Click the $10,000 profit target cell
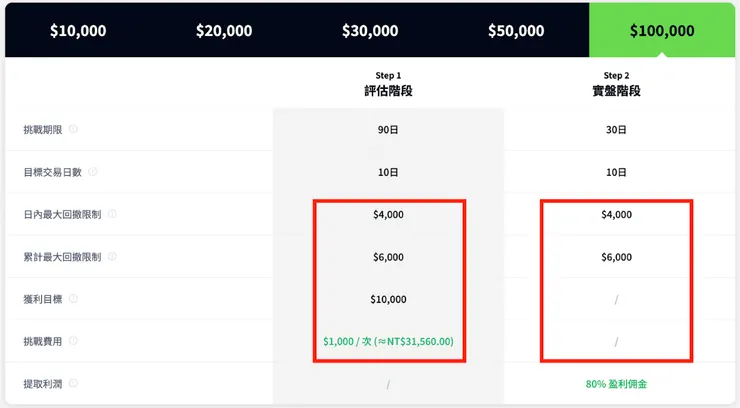 click(x=388, y=299)
